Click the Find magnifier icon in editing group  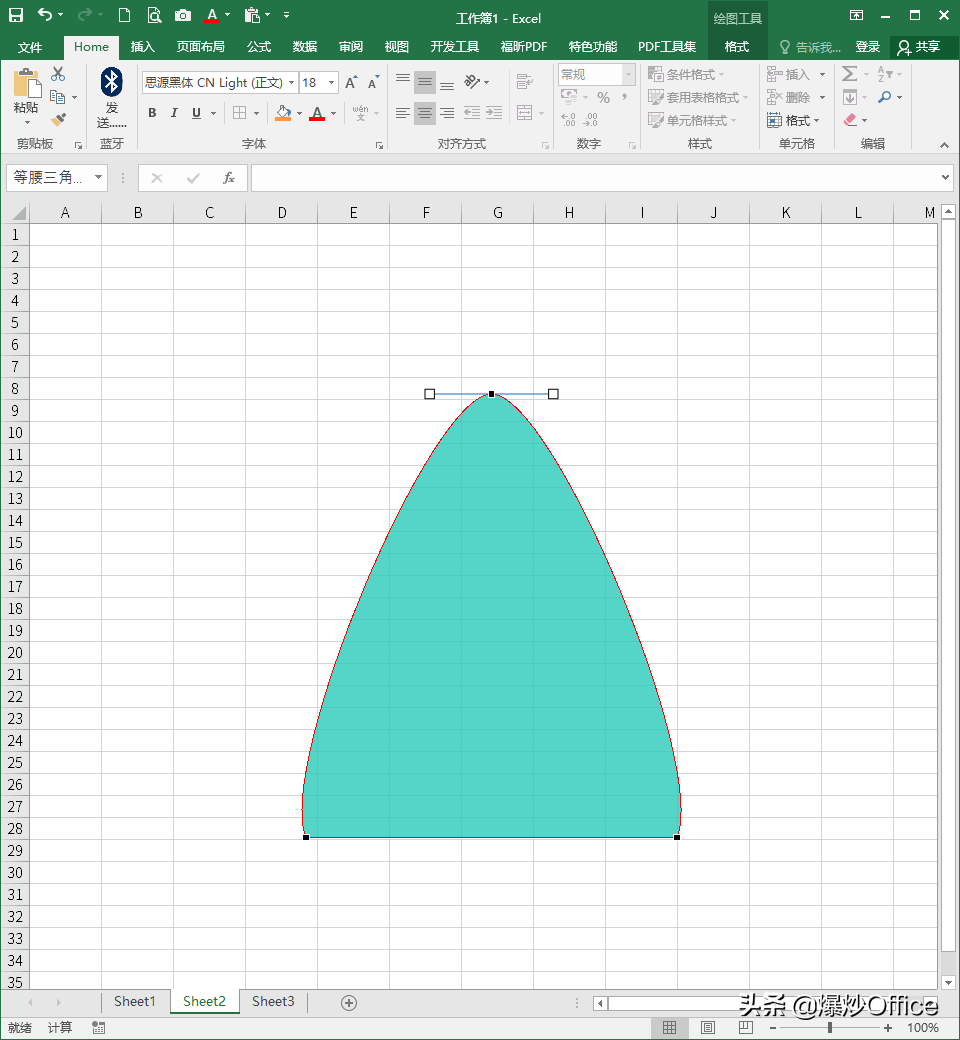click(x=884, y=97)
